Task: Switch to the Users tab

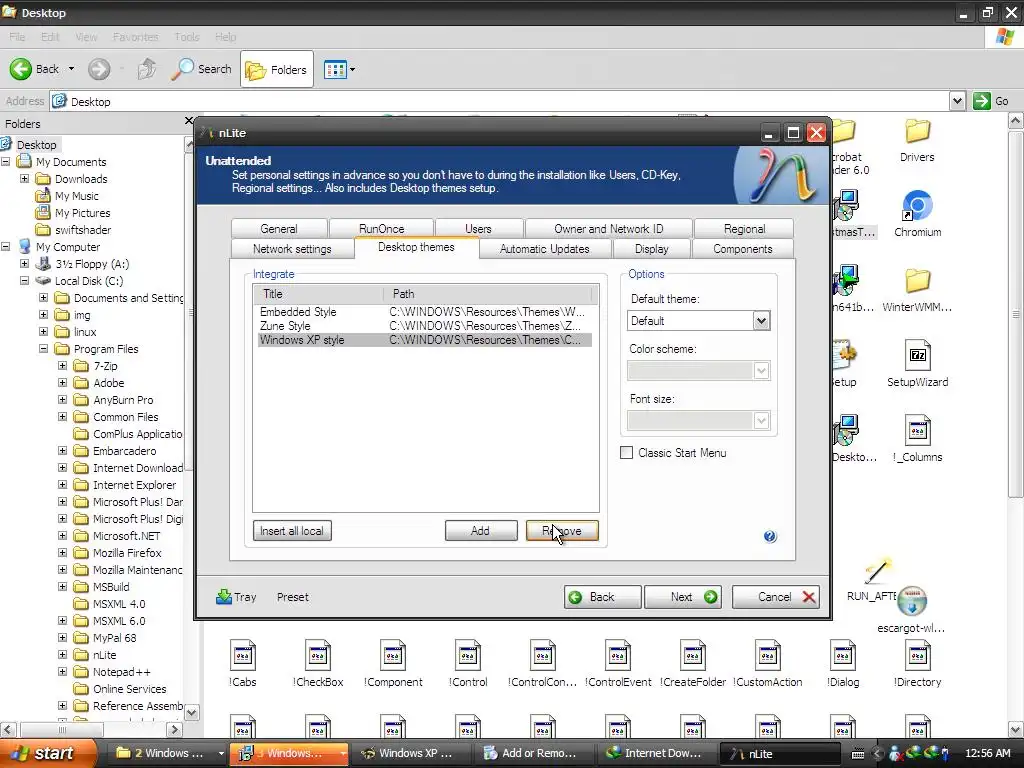Action: [478, 229]
